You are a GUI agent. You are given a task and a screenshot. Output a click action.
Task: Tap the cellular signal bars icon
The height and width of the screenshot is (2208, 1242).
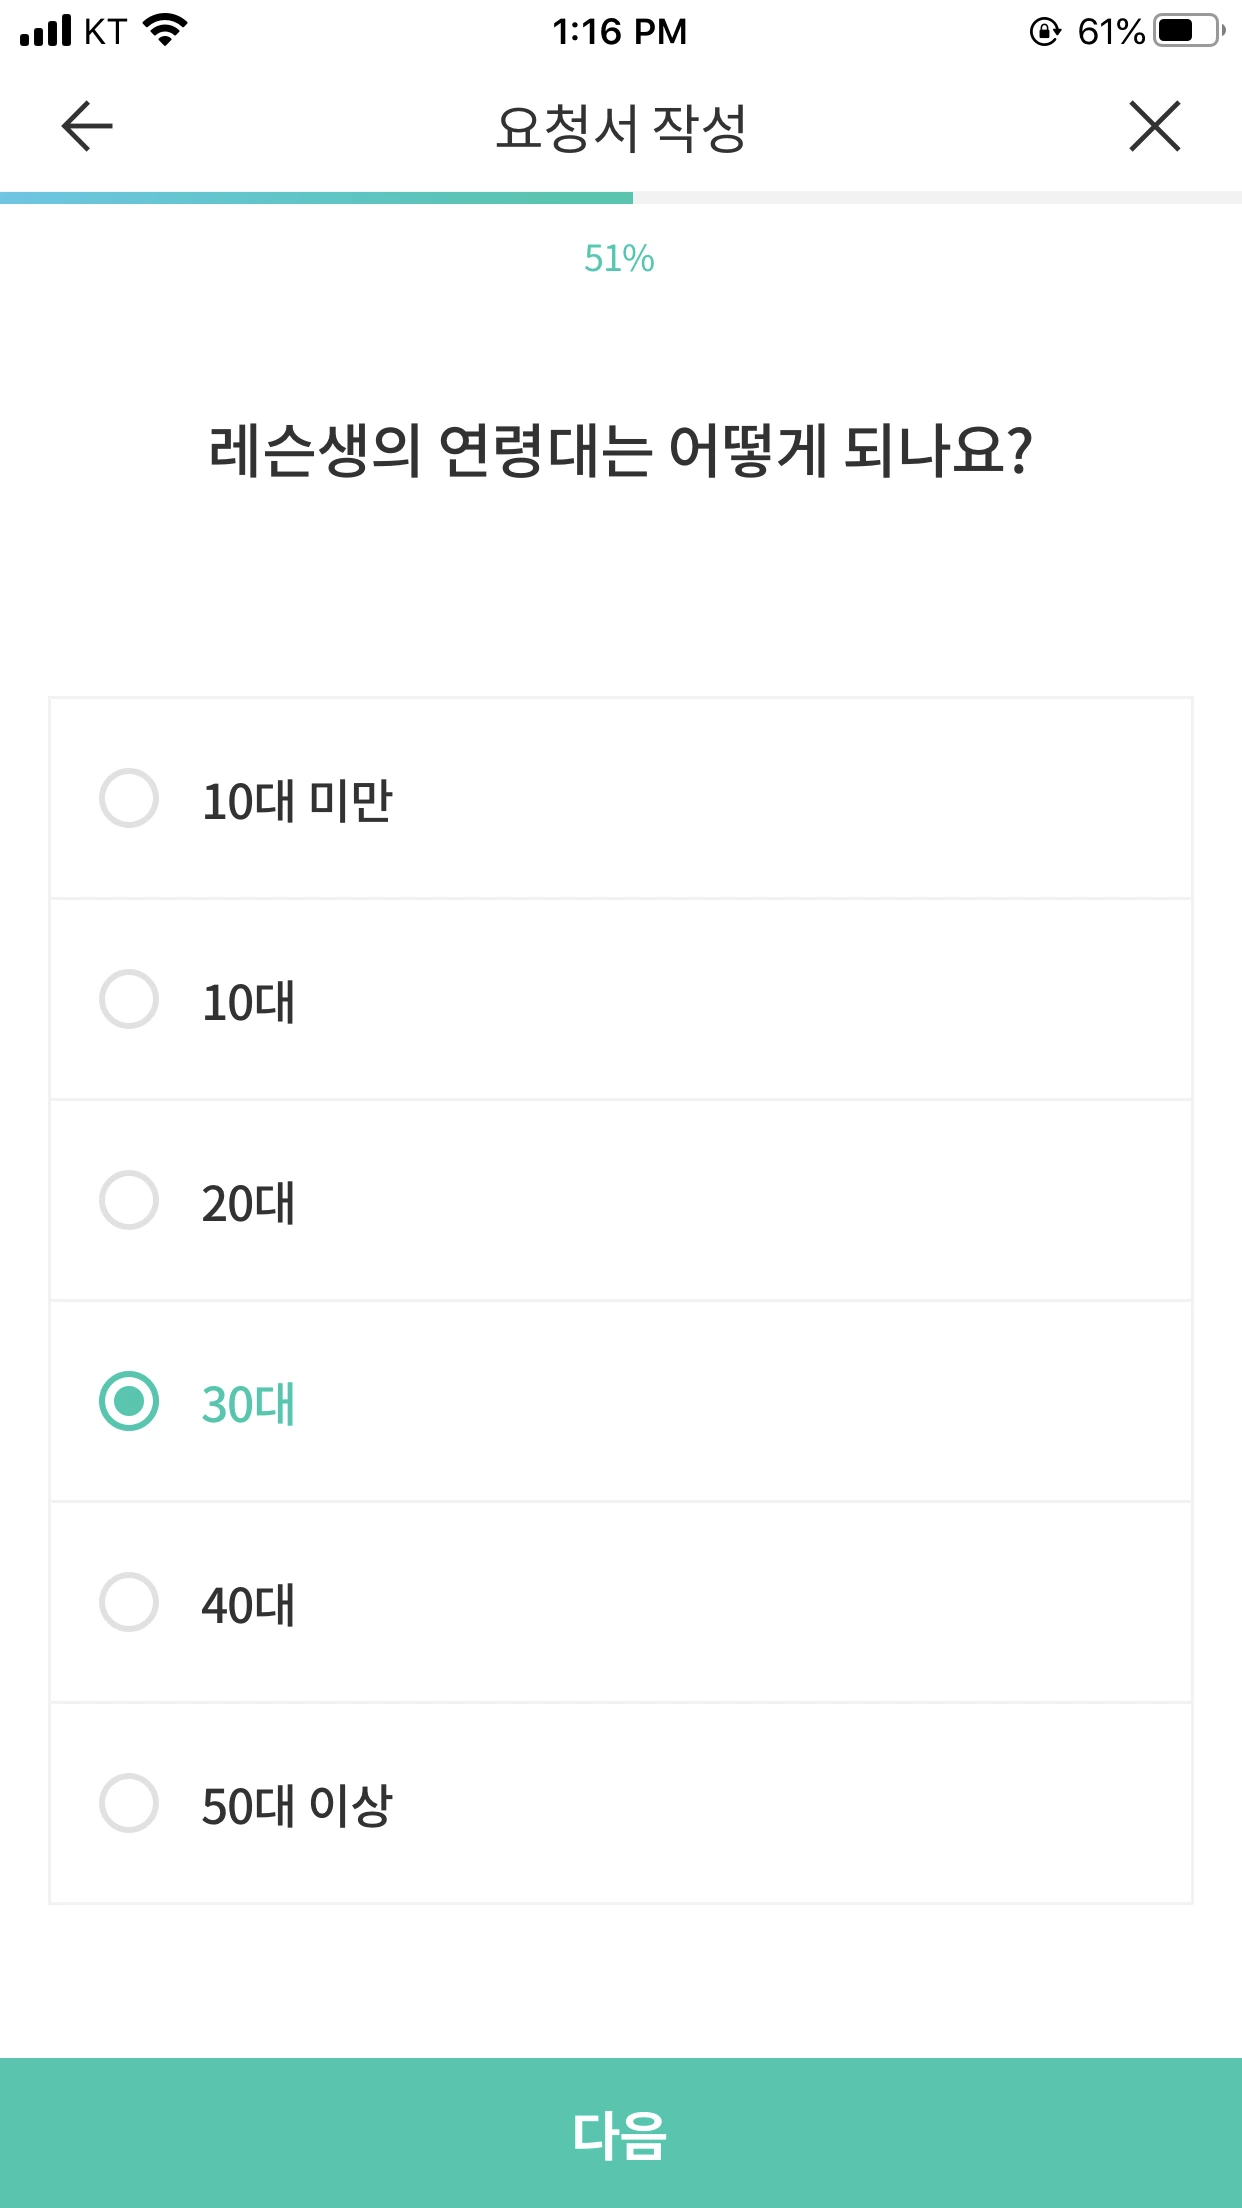coord(46,31)
